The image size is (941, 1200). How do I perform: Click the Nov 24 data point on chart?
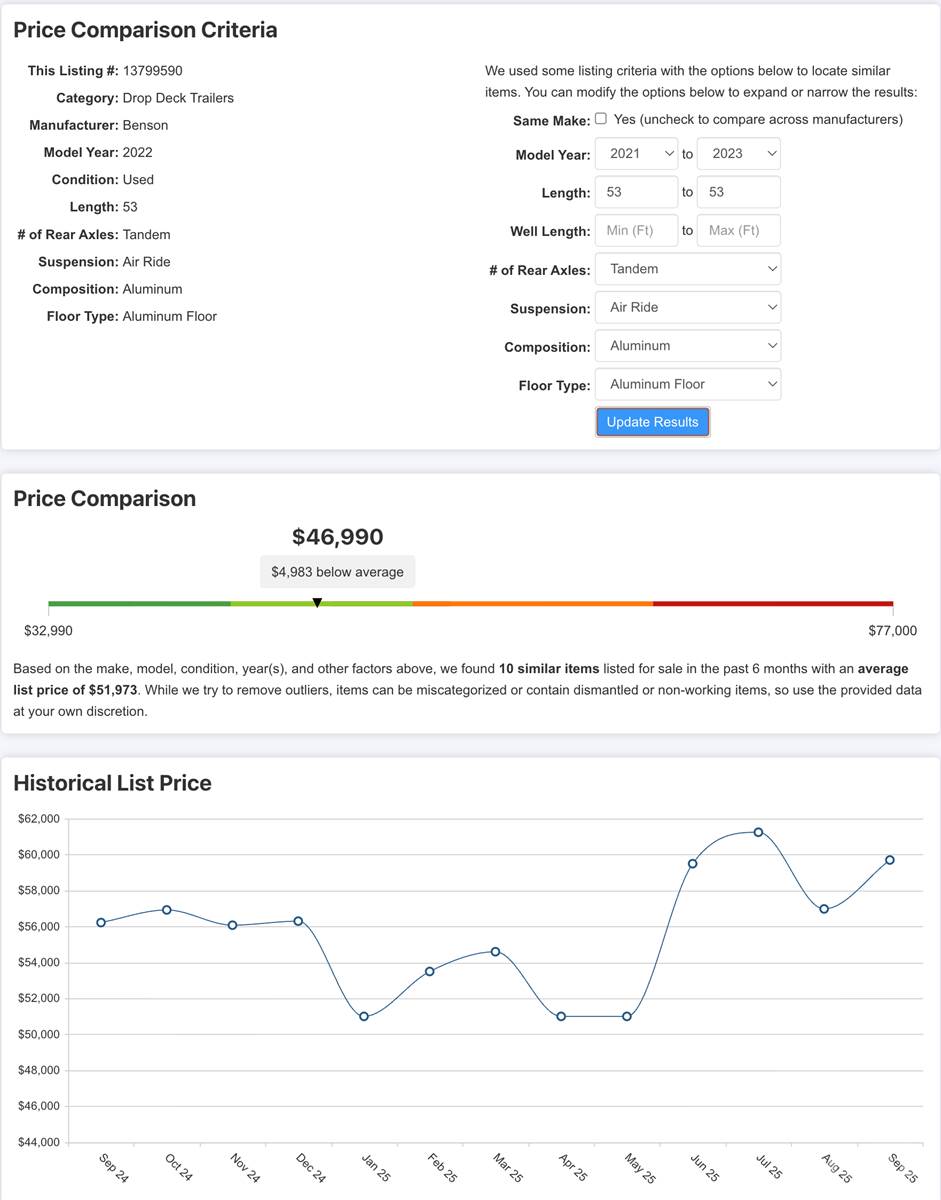pos(232,925)
